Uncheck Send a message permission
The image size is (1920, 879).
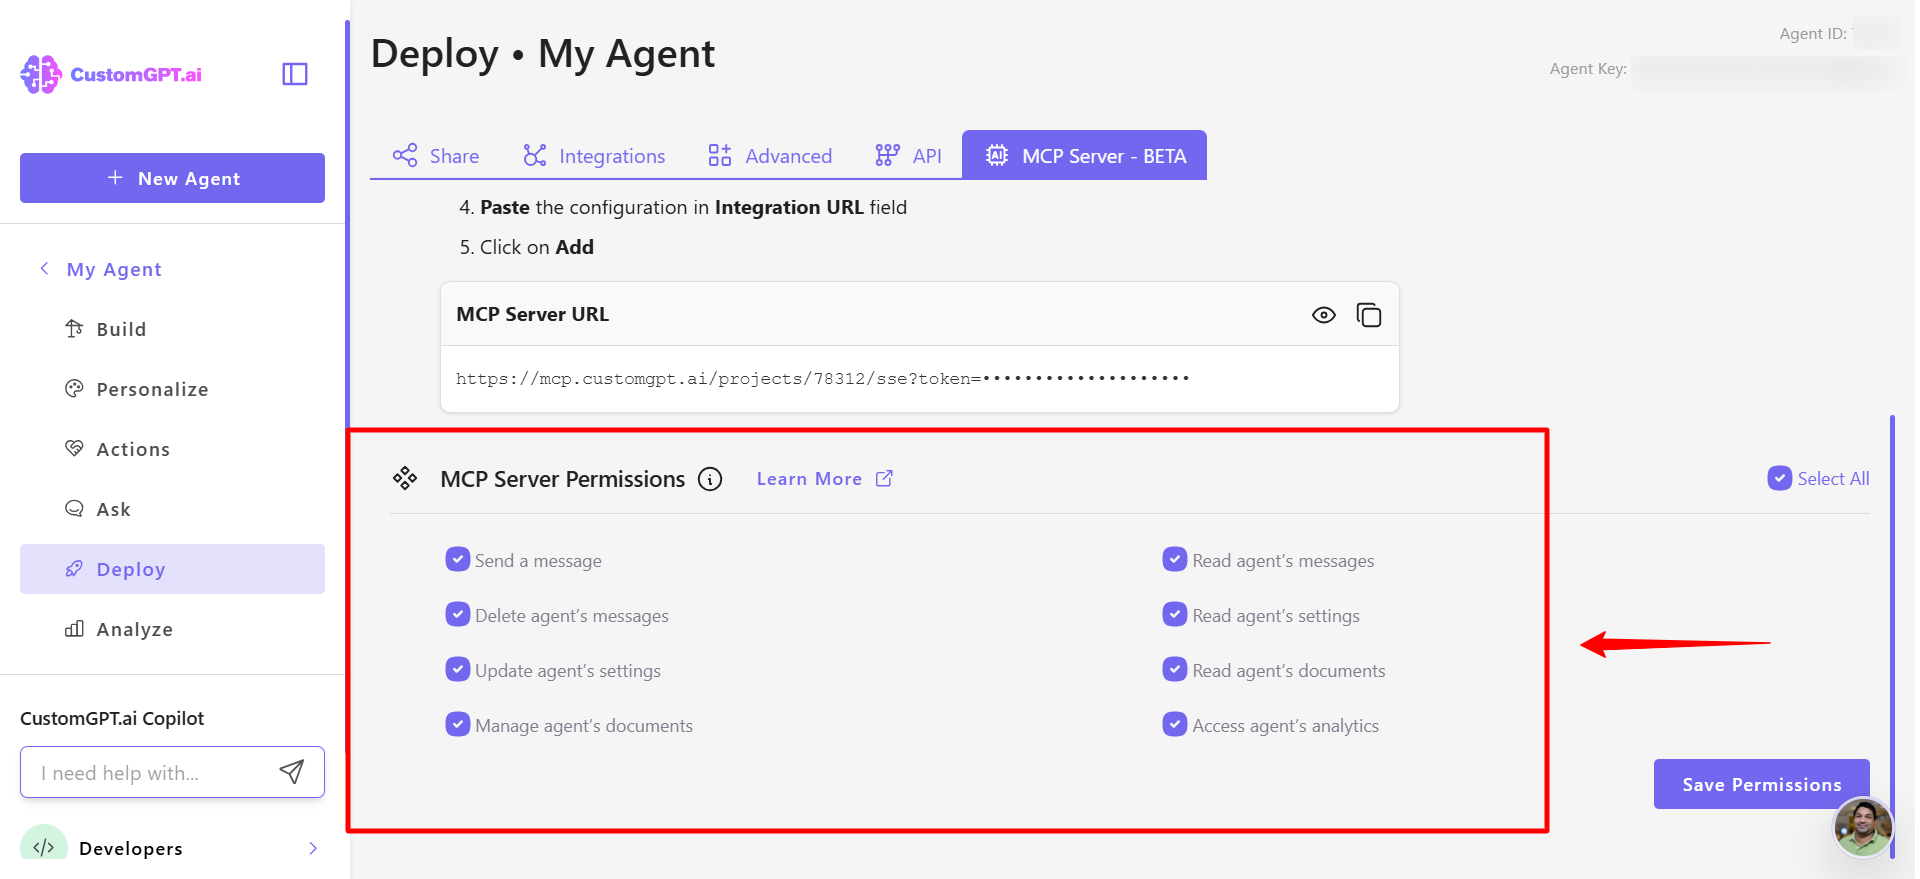(458, 559)
